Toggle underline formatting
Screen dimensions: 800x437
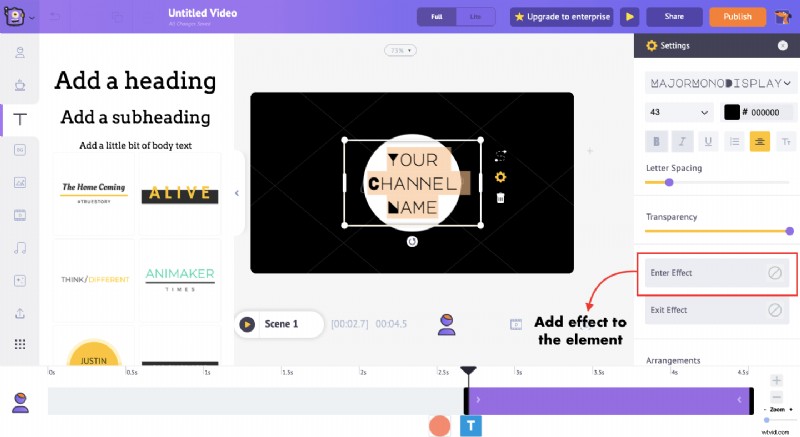tap(708, 142)
